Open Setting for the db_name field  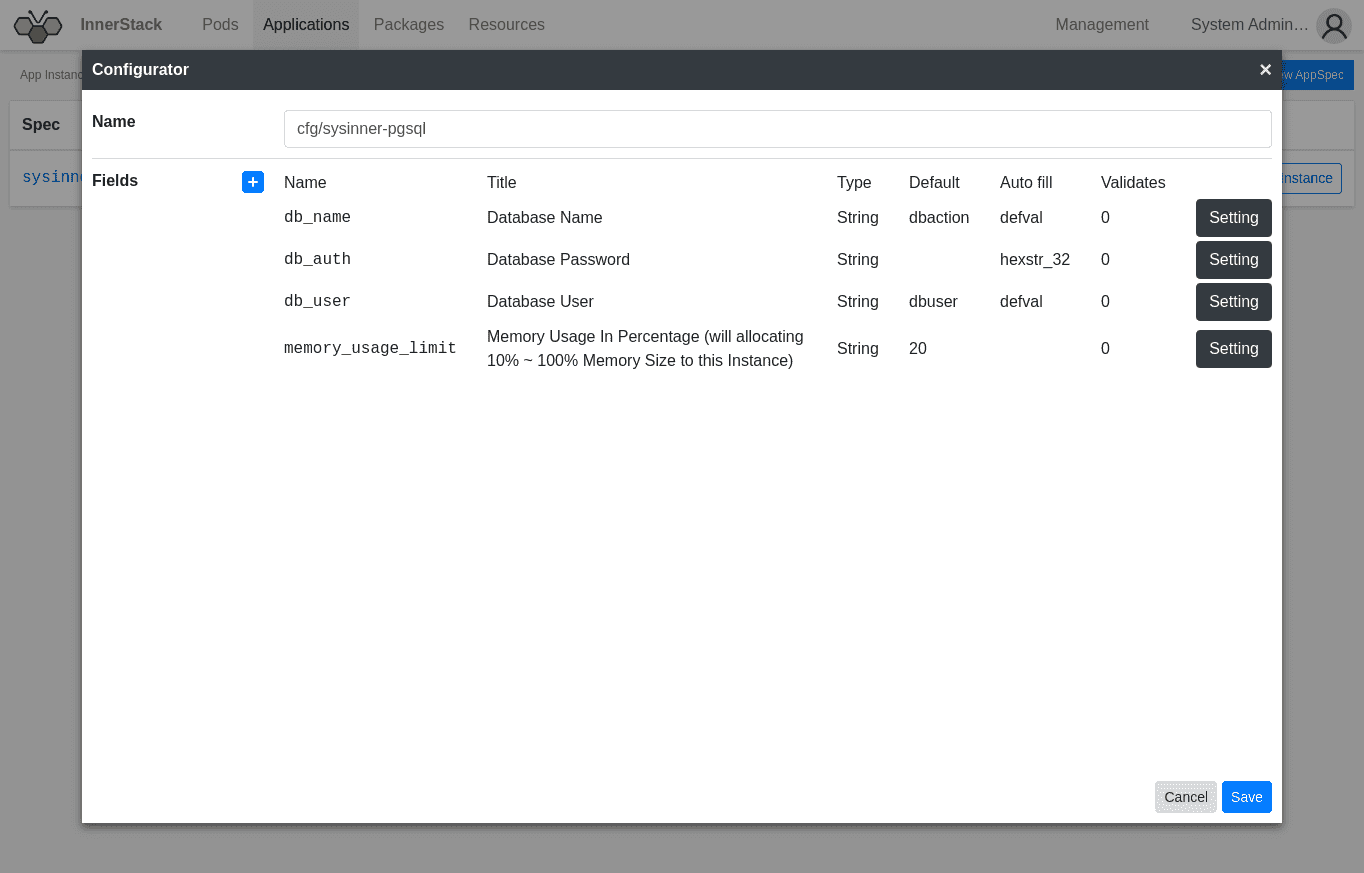coord(1233,218)
